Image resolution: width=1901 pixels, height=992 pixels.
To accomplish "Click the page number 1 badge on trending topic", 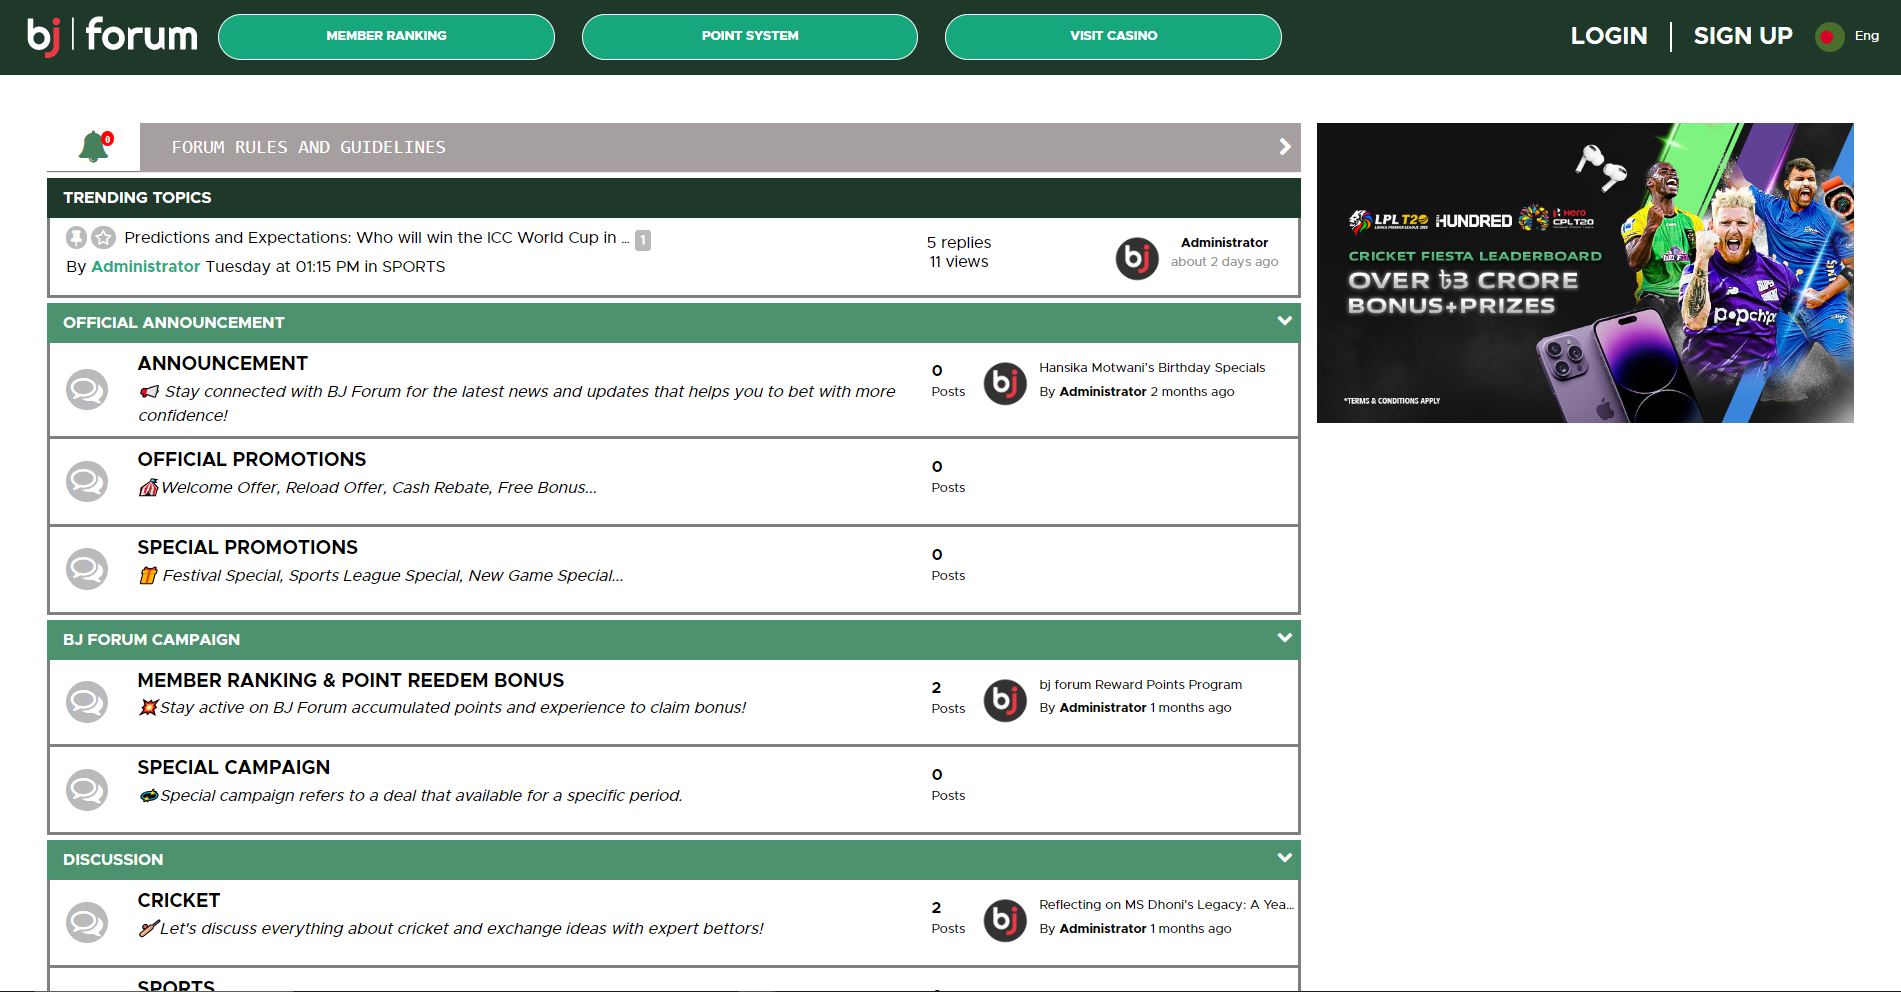I will click(643, 240).
